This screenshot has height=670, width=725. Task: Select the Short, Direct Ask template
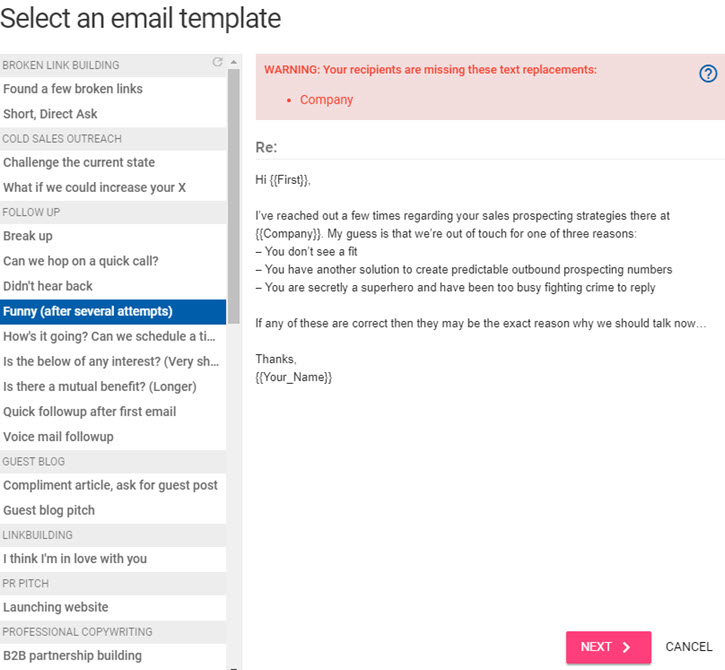coord(113,114)
